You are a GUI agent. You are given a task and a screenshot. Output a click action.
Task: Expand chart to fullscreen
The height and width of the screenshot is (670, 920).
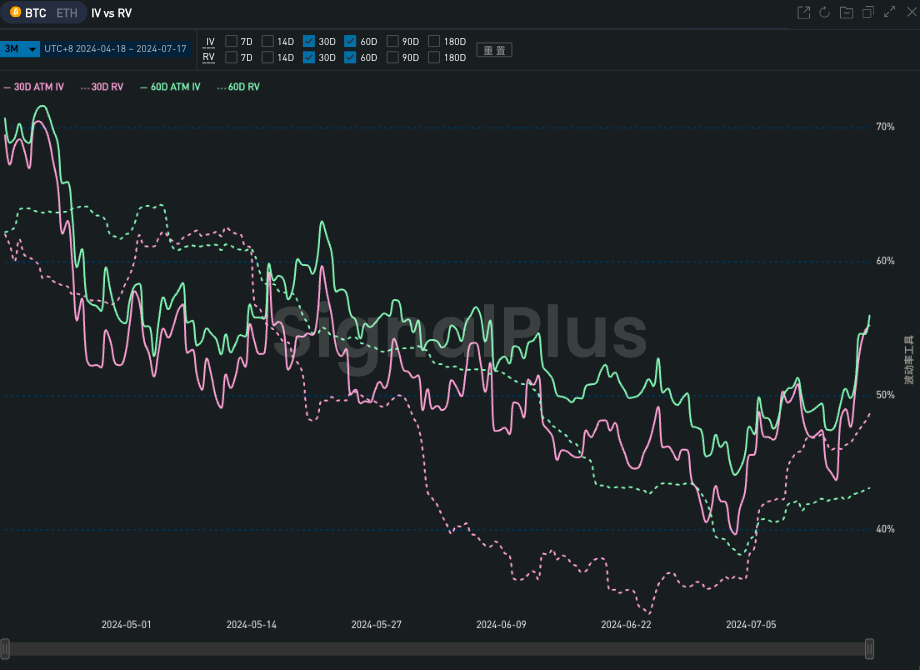[889, 13]
